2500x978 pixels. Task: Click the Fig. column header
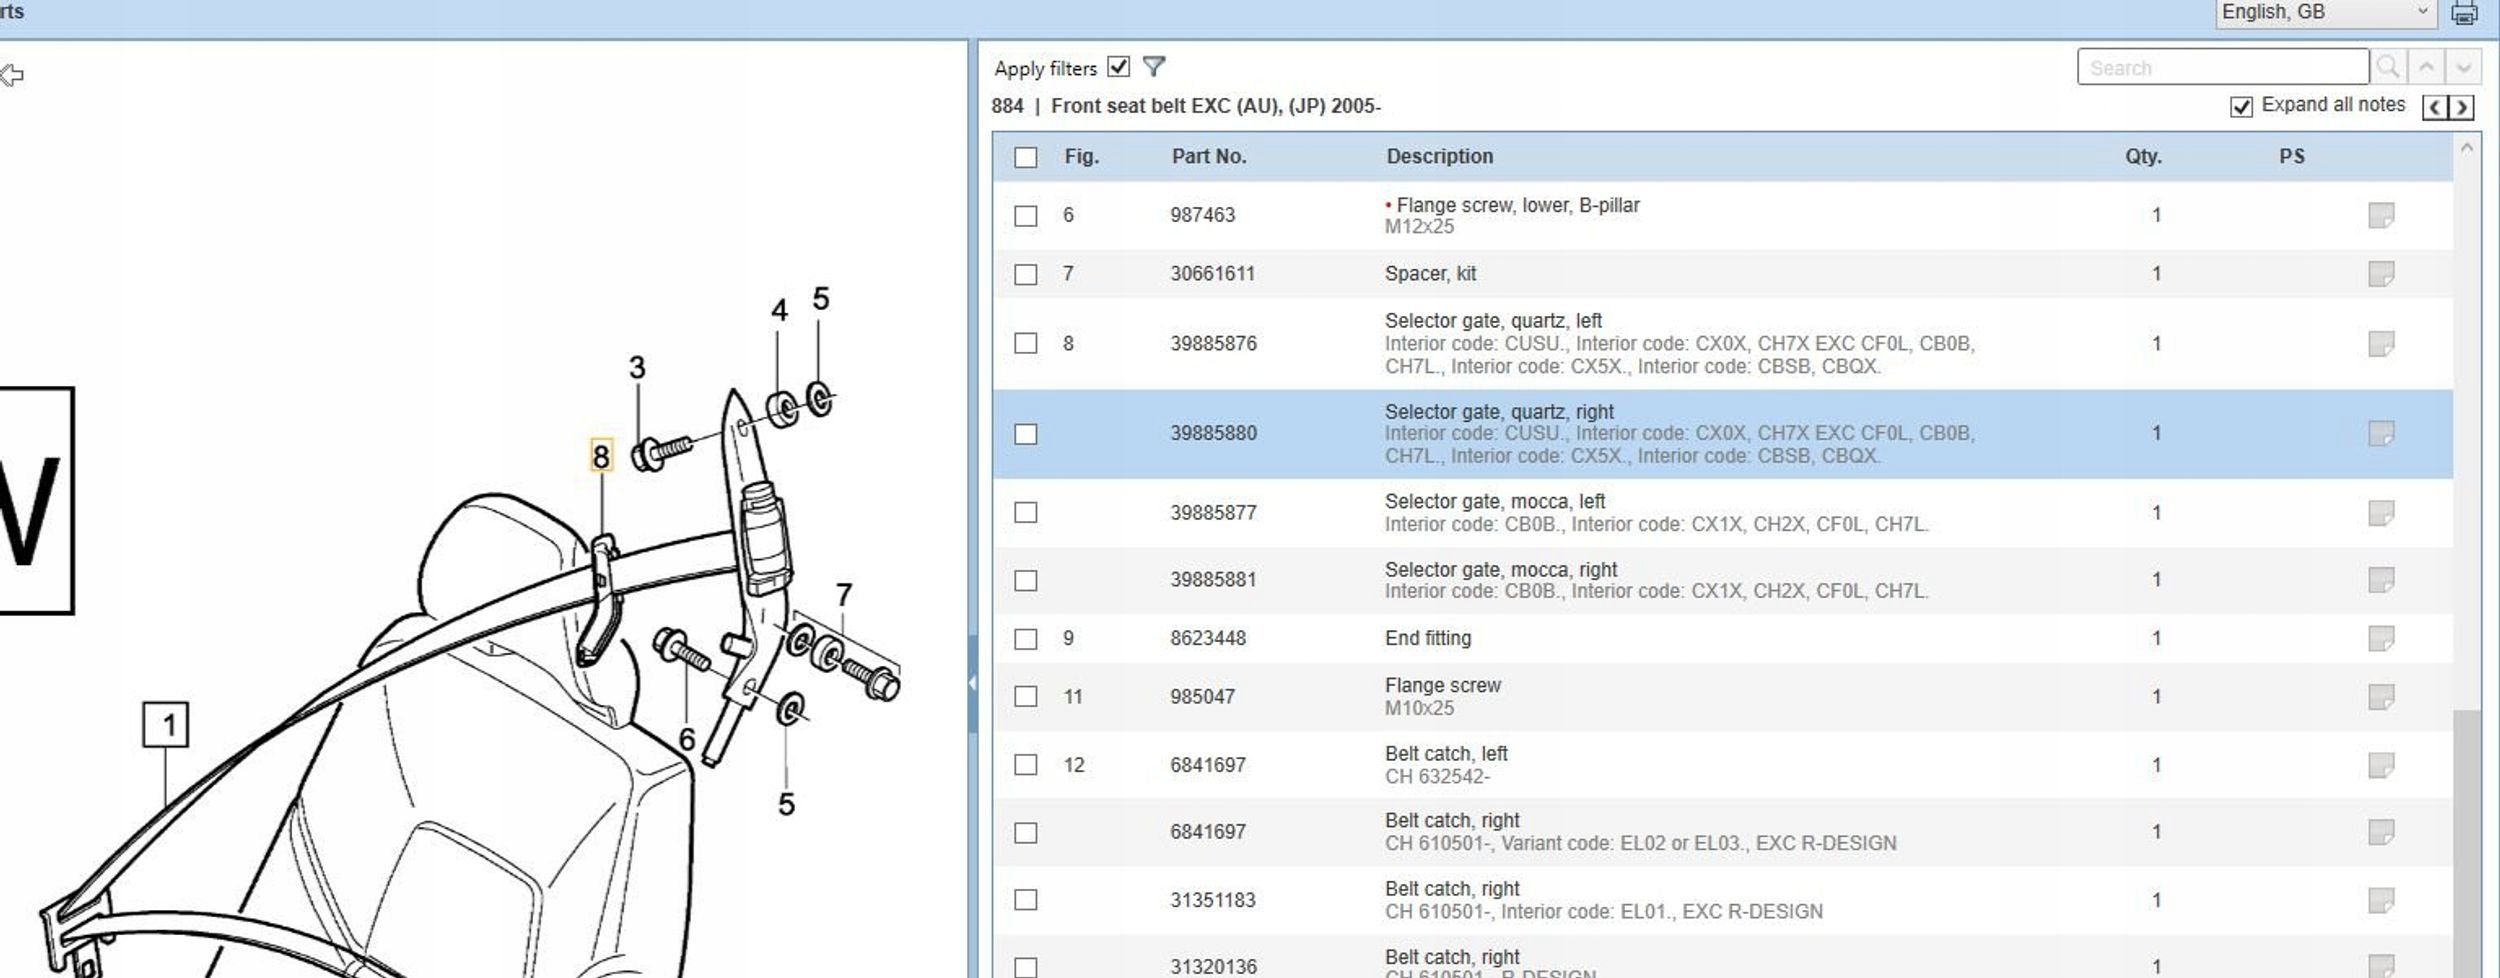pos(1081,157)
